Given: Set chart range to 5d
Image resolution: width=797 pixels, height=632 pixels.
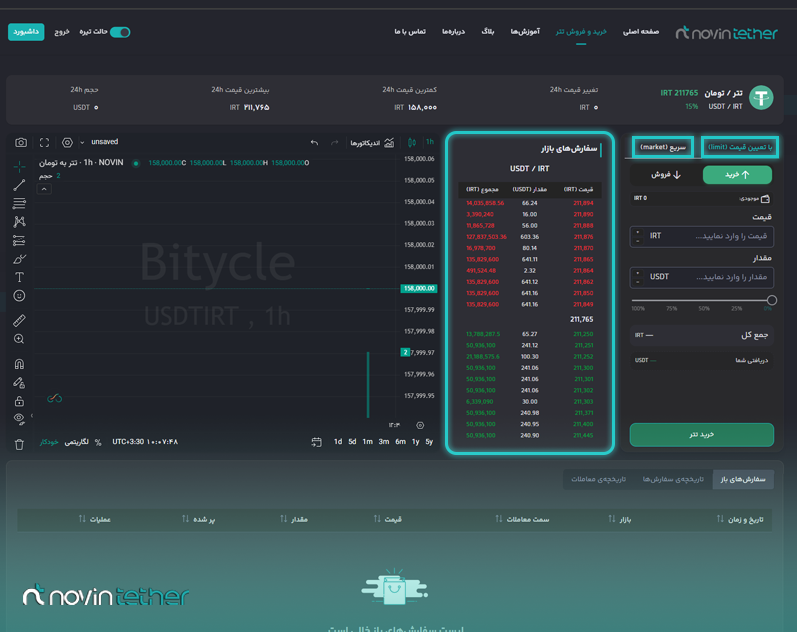Looking at the screenshot, I should 352,442.
